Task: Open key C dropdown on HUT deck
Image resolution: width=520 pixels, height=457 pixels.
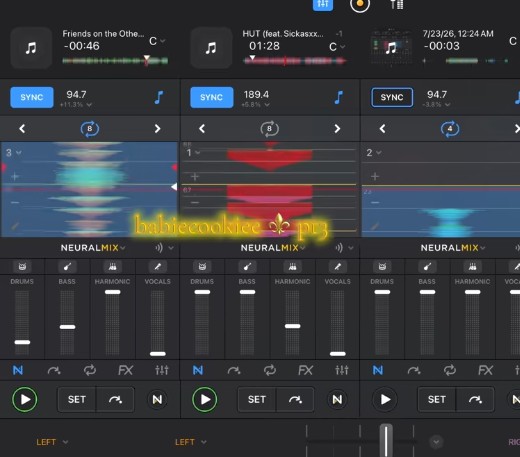Action: (x=337, y=47)
